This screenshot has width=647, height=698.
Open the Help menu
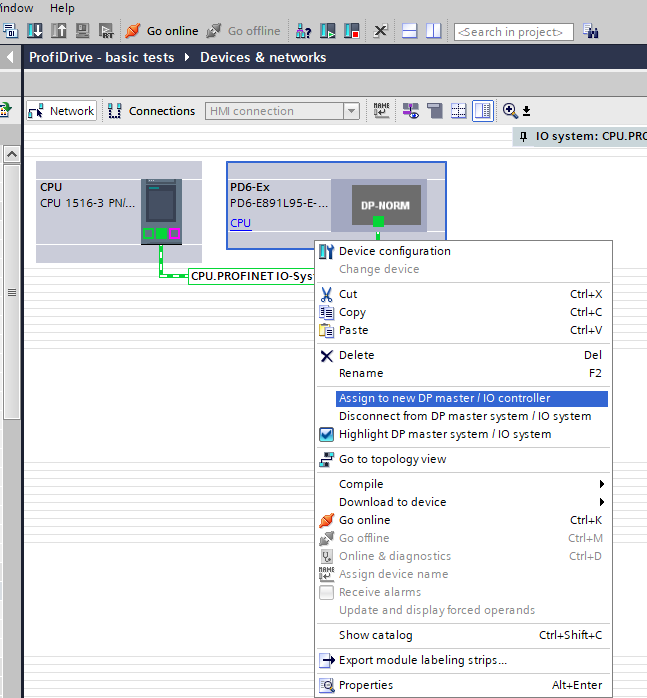coord(62,8)
